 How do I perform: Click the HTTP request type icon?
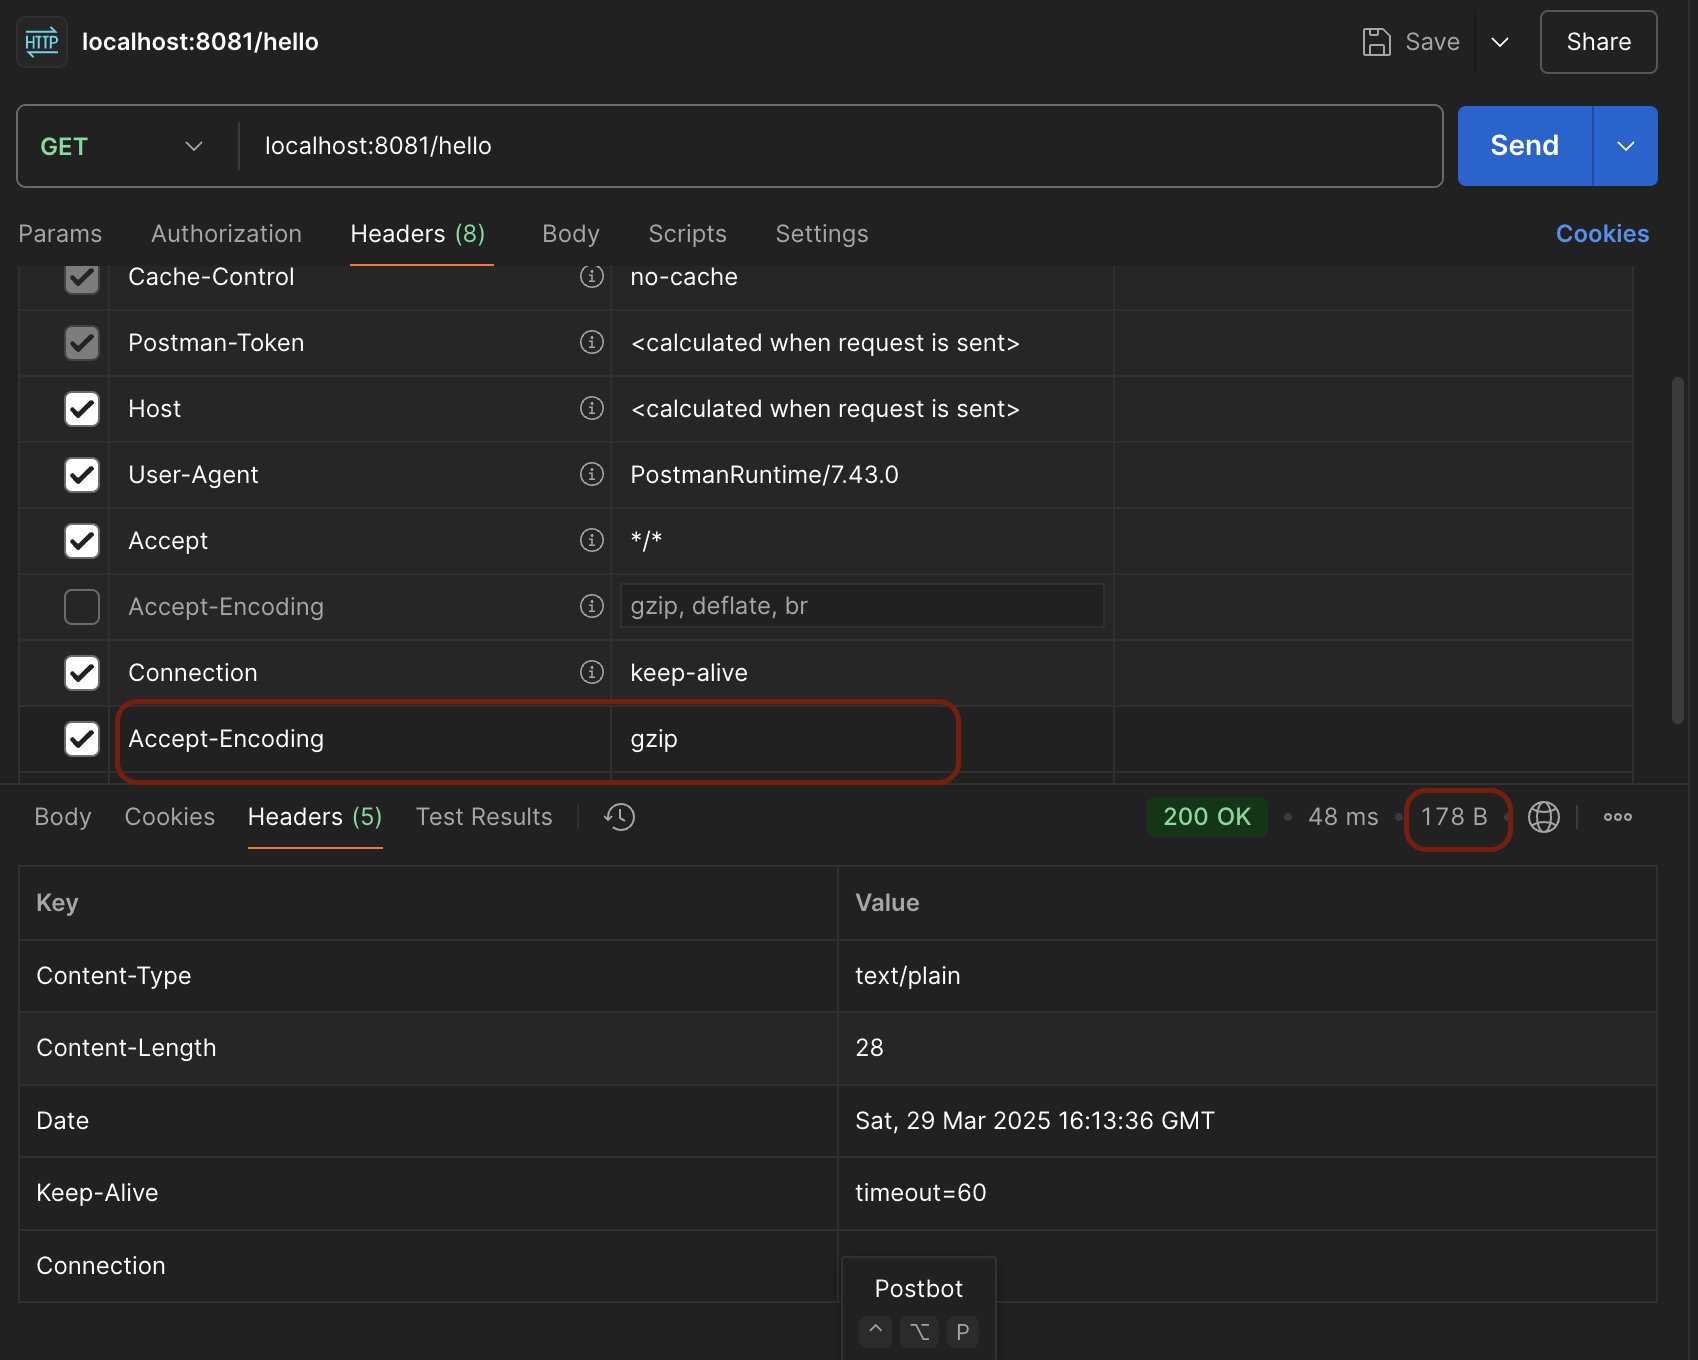click(42, 42)
